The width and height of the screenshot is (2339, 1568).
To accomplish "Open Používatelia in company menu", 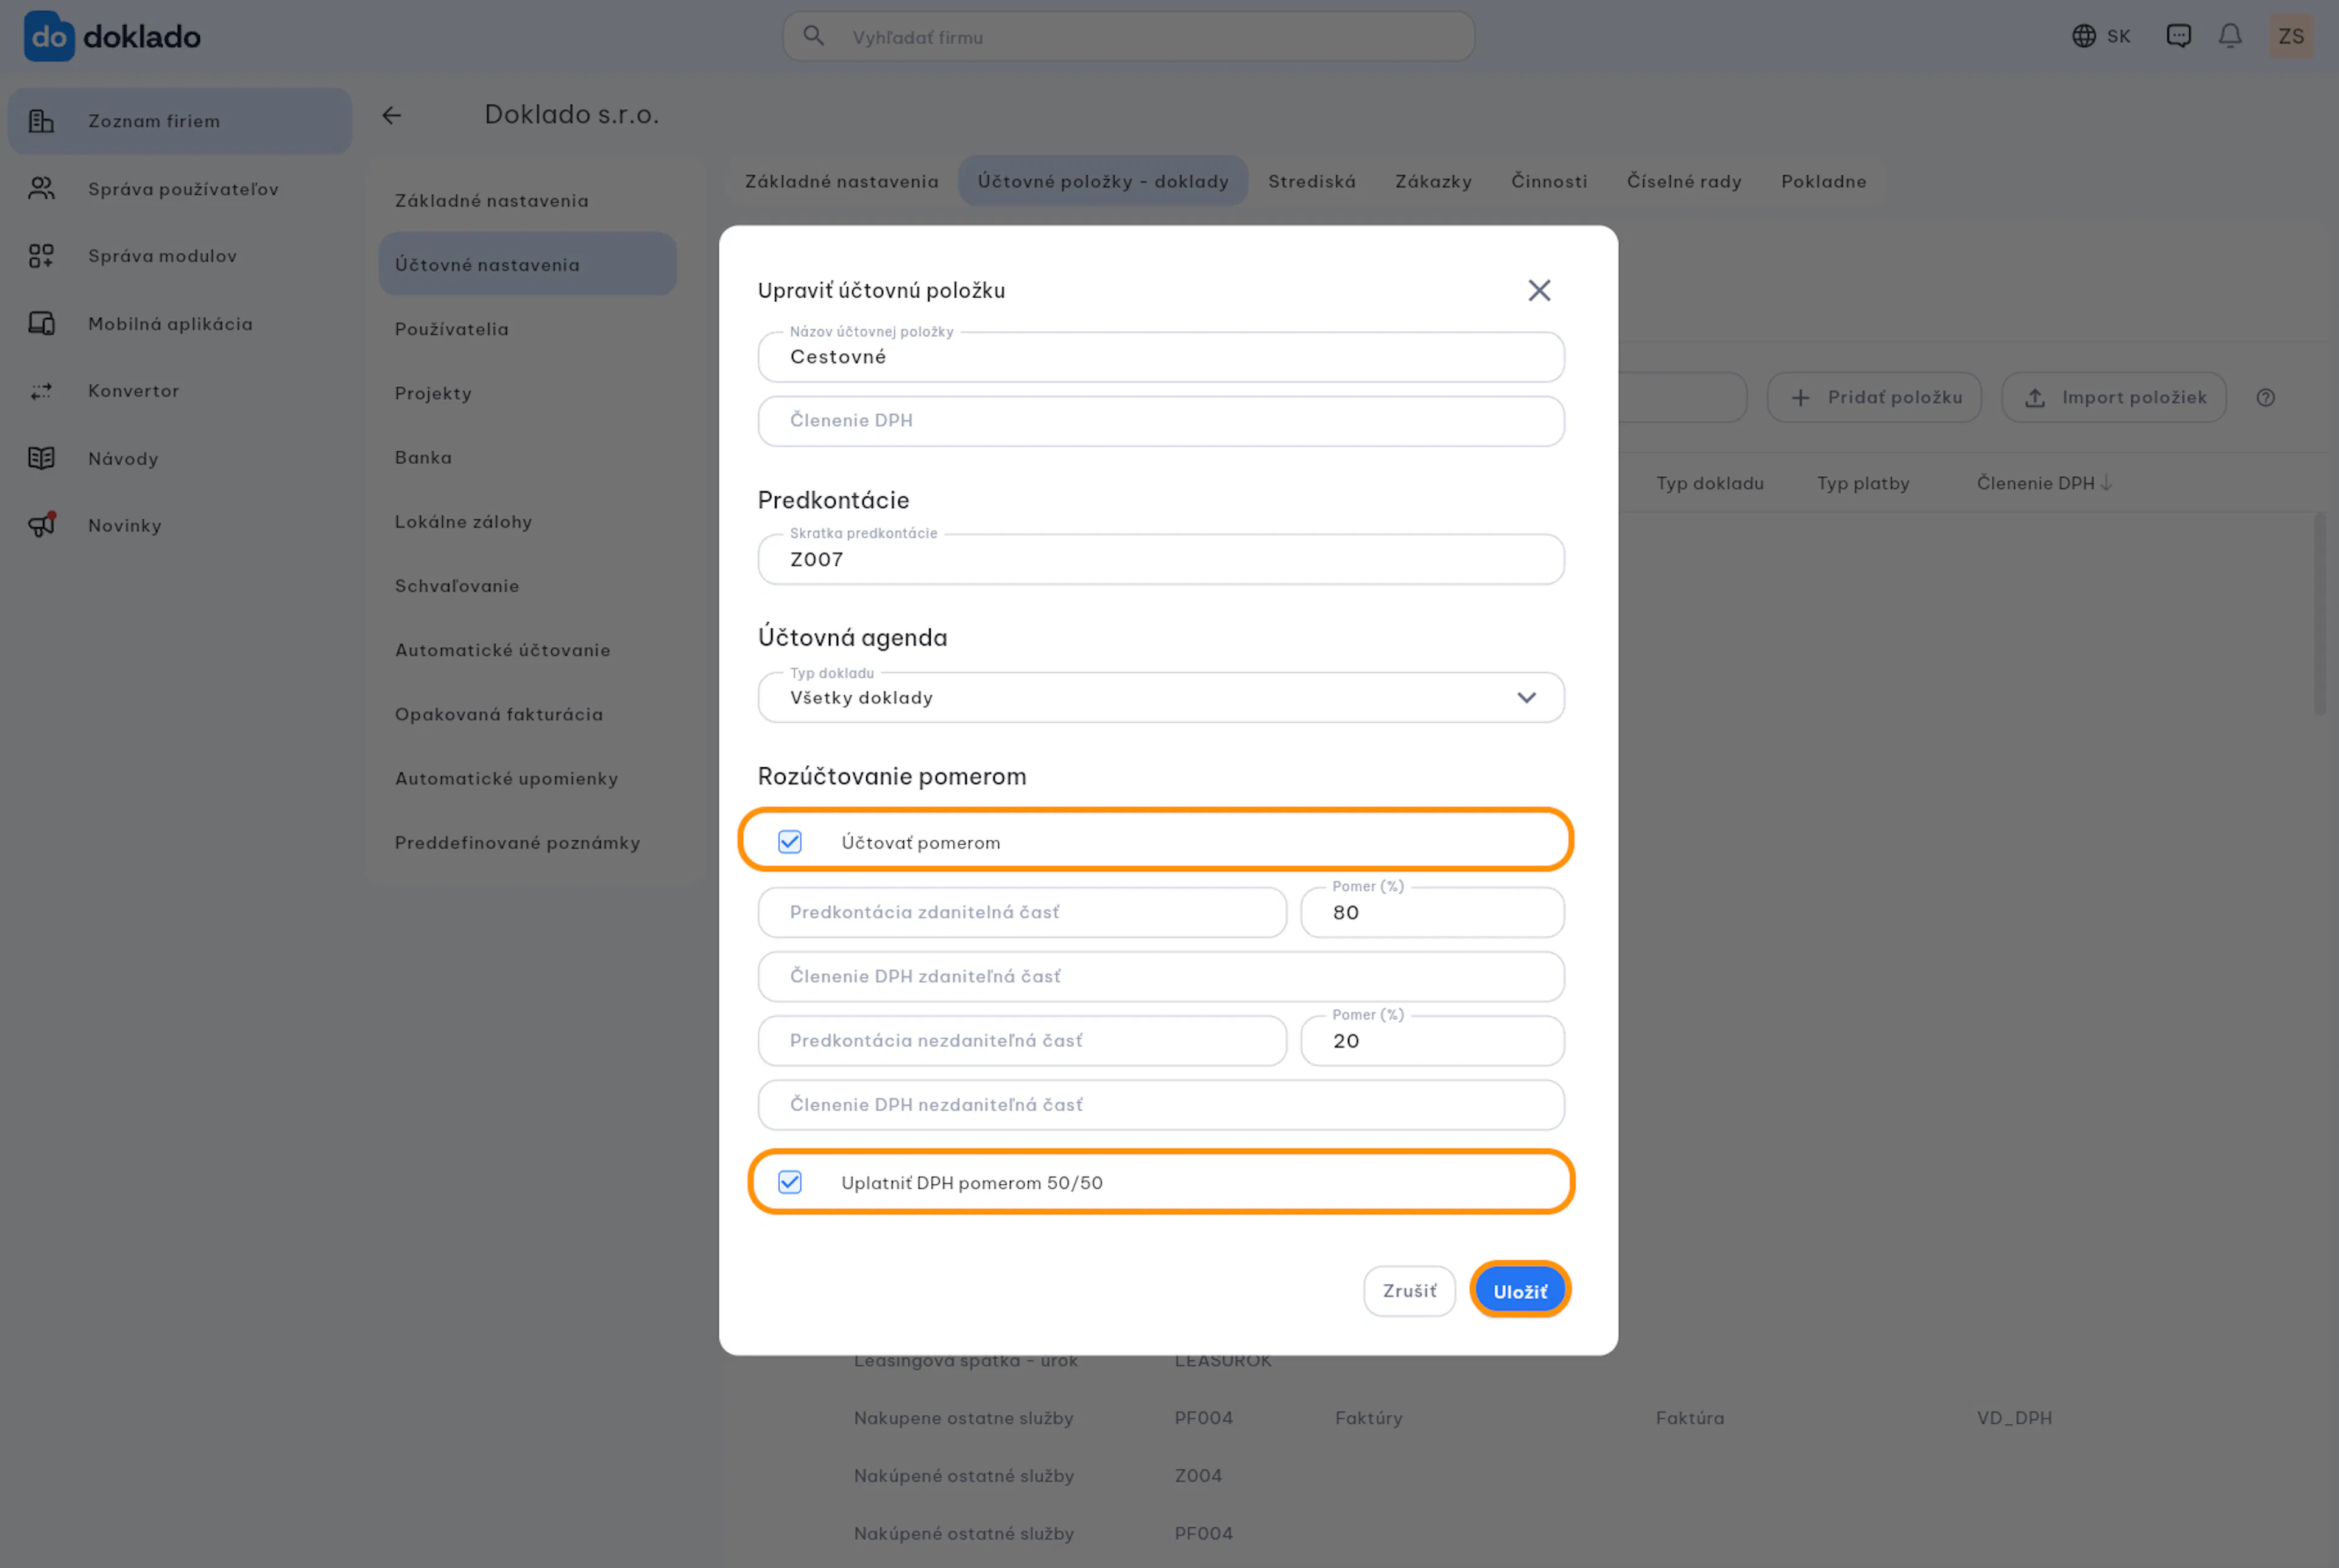I will coord(527,329).
